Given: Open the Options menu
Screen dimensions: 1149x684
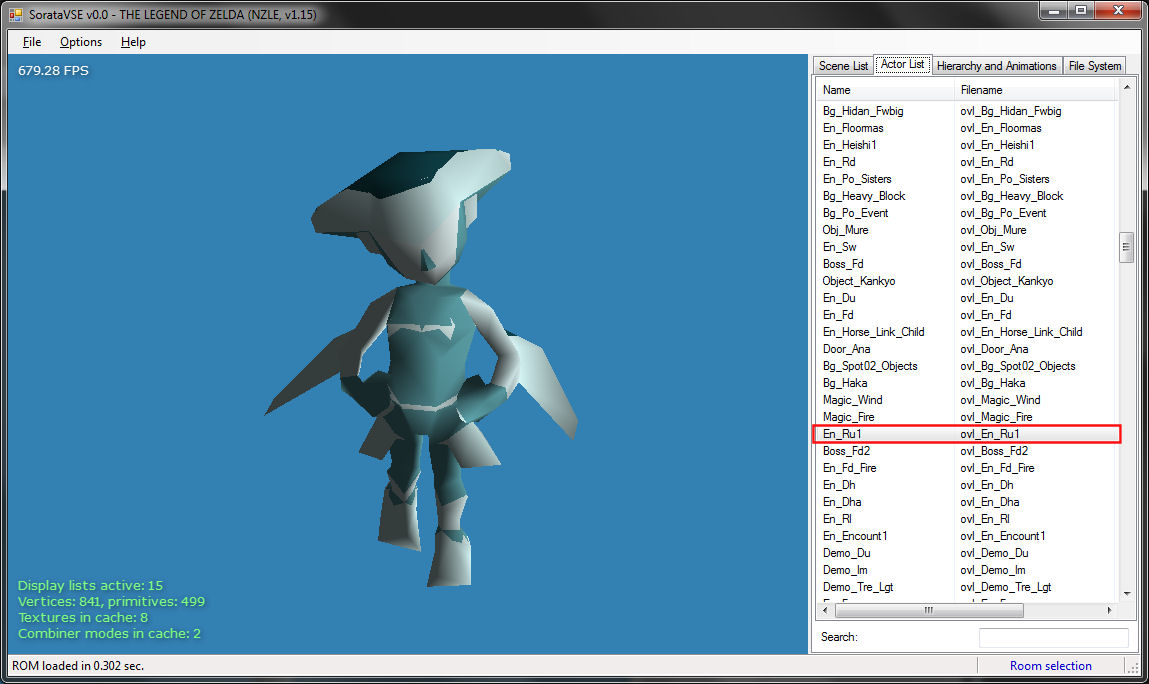Looking at the screenshot, I should [81, 42].
